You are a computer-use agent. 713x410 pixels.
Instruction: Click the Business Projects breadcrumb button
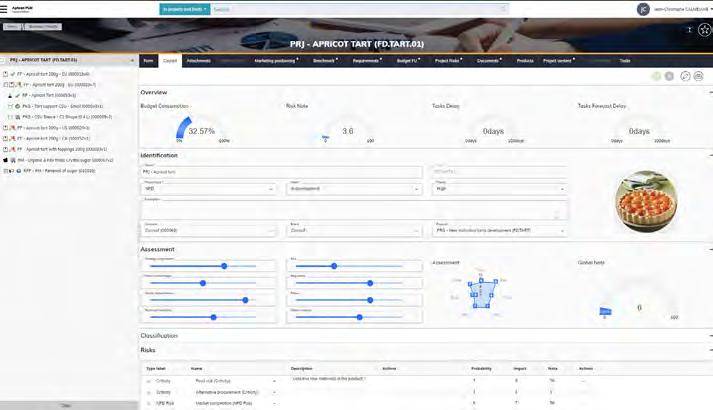[x=43, y=27]
